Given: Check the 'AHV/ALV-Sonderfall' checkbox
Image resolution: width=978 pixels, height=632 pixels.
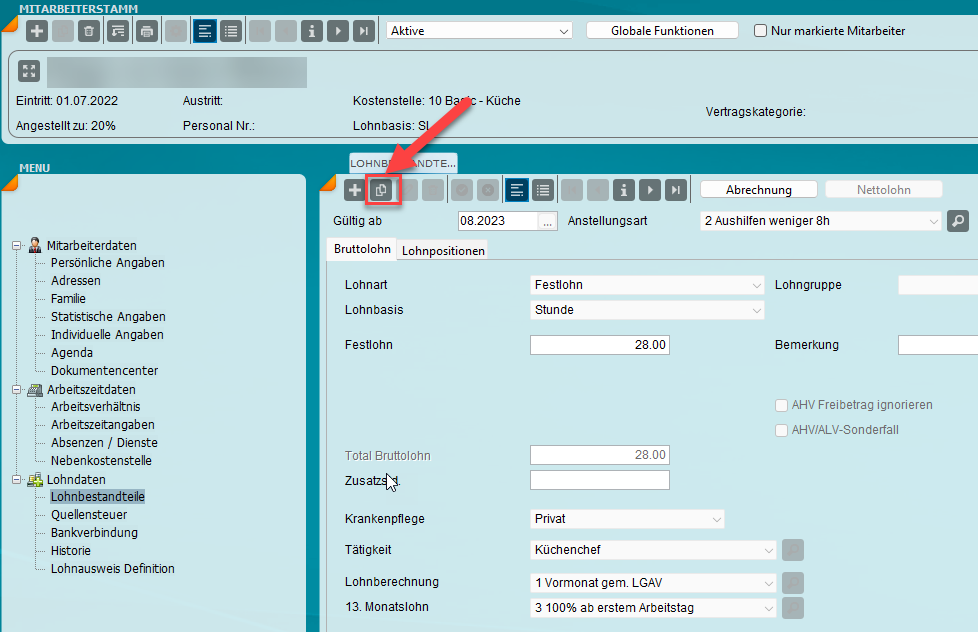Looking at the screenshot, I should click(x=782, y=430).
